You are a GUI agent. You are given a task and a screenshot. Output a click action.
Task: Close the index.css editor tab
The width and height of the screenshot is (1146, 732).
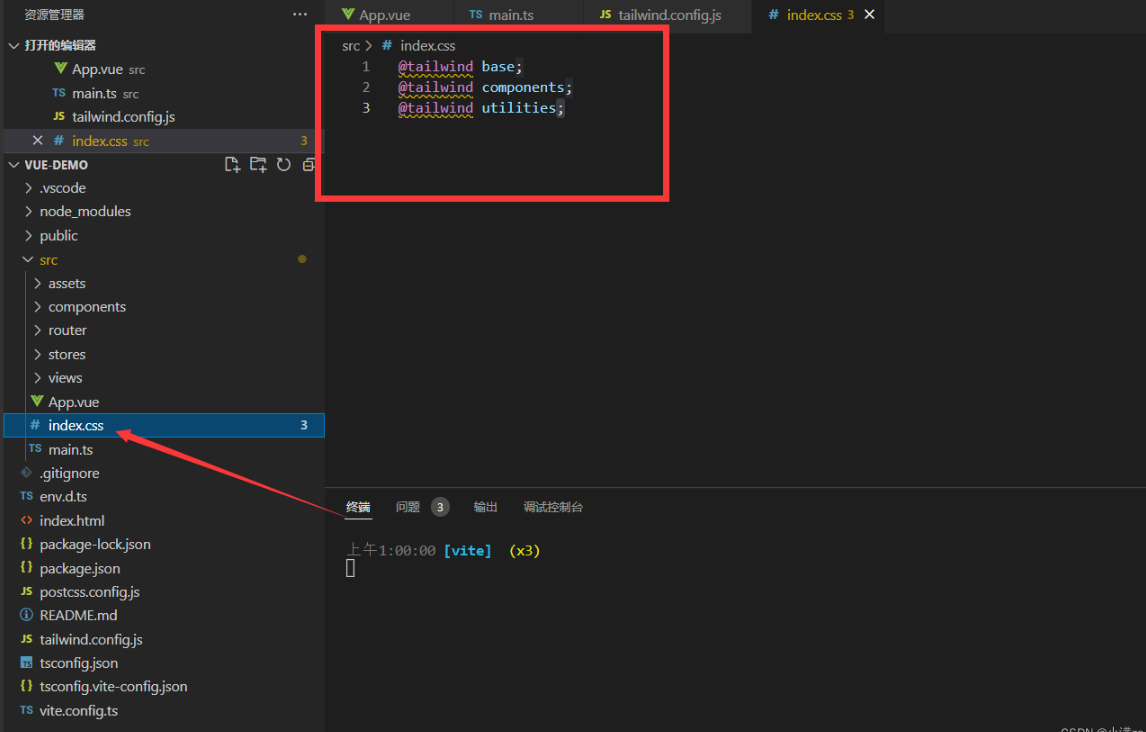point(869,15)
